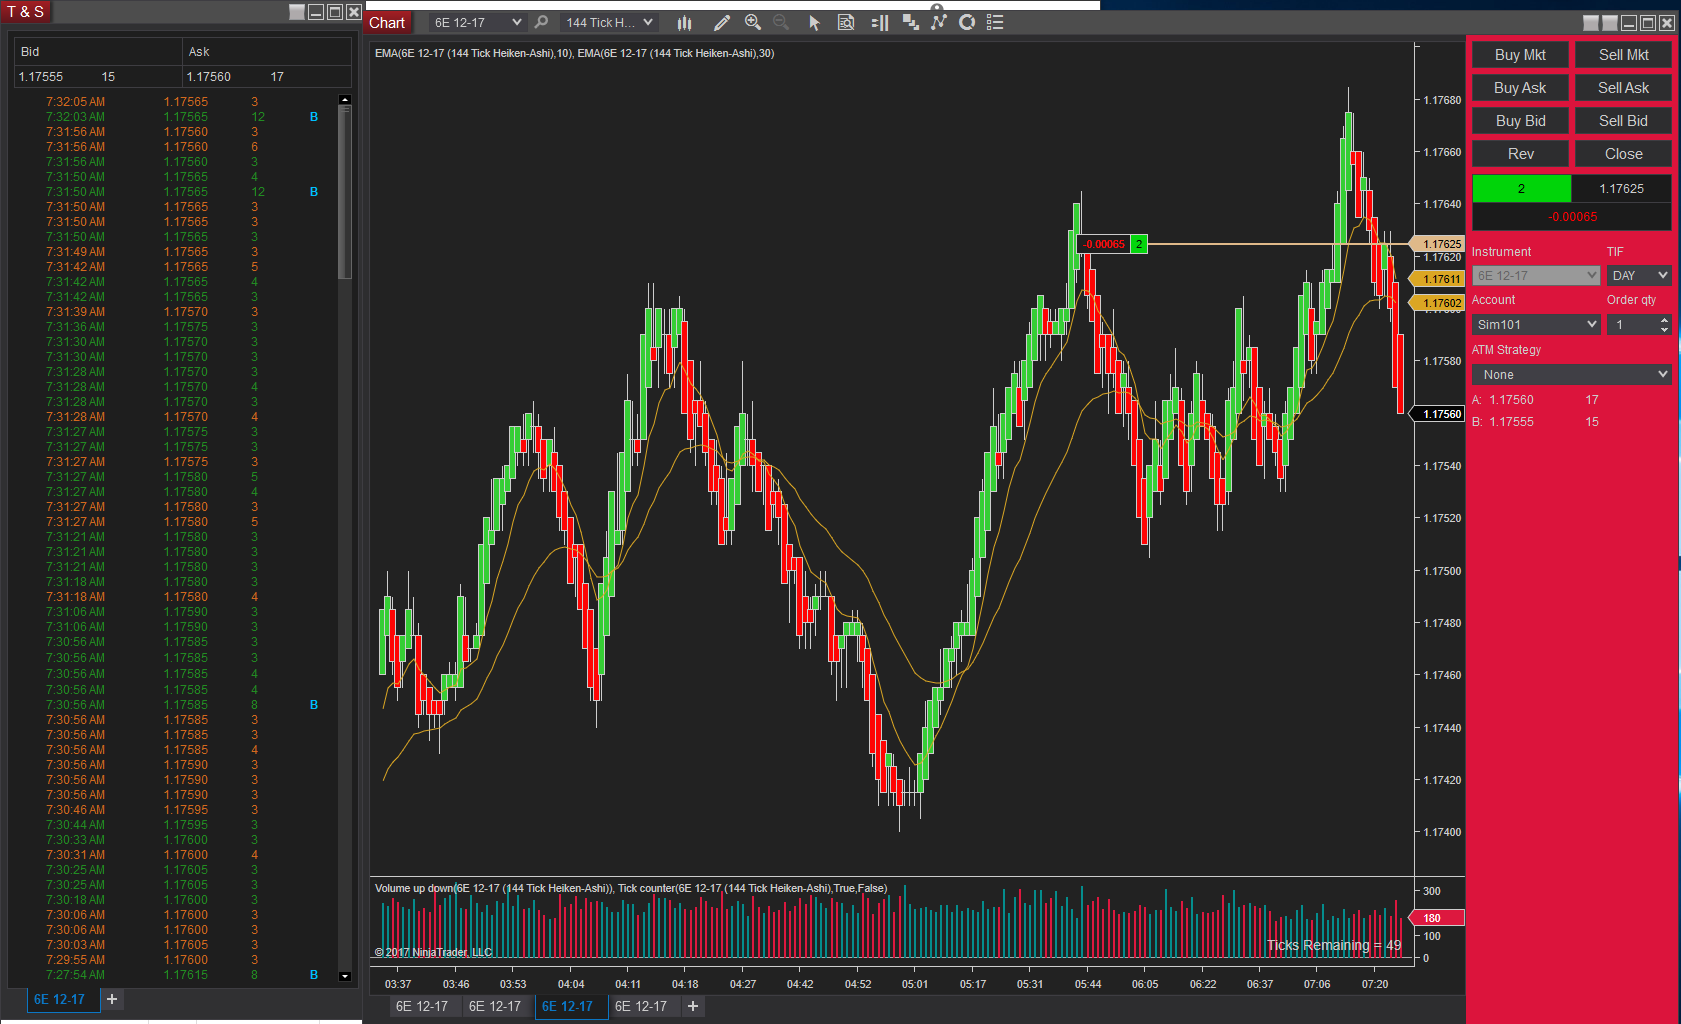The image size is (1681, 1024).
Task: Add a new tab in T&S window
Action: click(112, 999)
